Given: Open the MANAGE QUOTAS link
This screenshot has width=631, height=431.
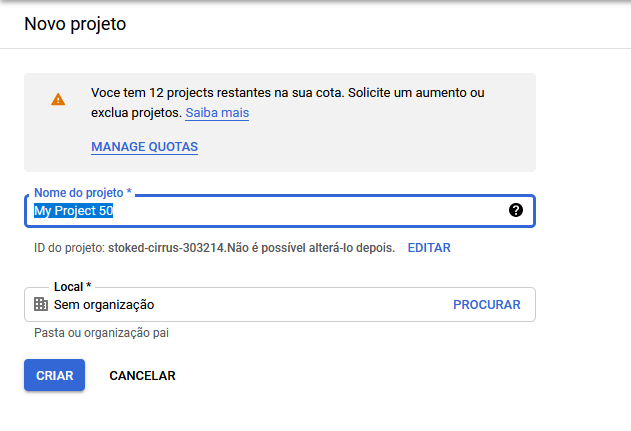Looking at the screenshot, I should point(144,146).
